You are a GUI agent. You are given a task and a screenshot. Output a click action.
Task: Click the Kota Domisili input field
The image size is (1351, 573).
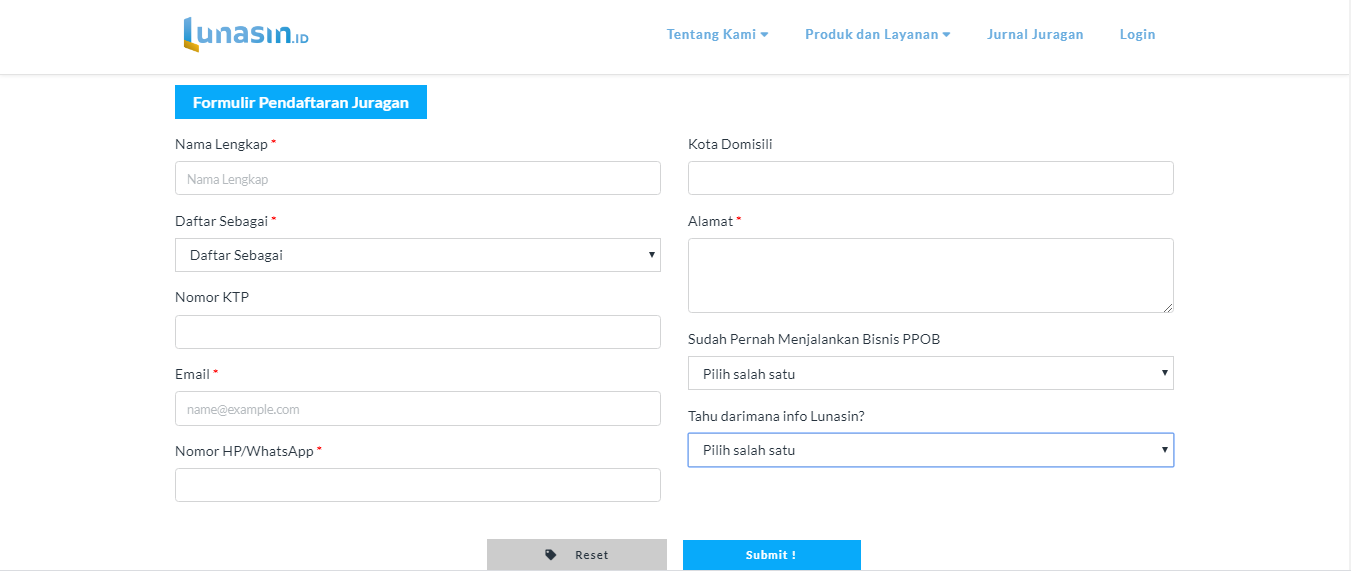point(931,178)
